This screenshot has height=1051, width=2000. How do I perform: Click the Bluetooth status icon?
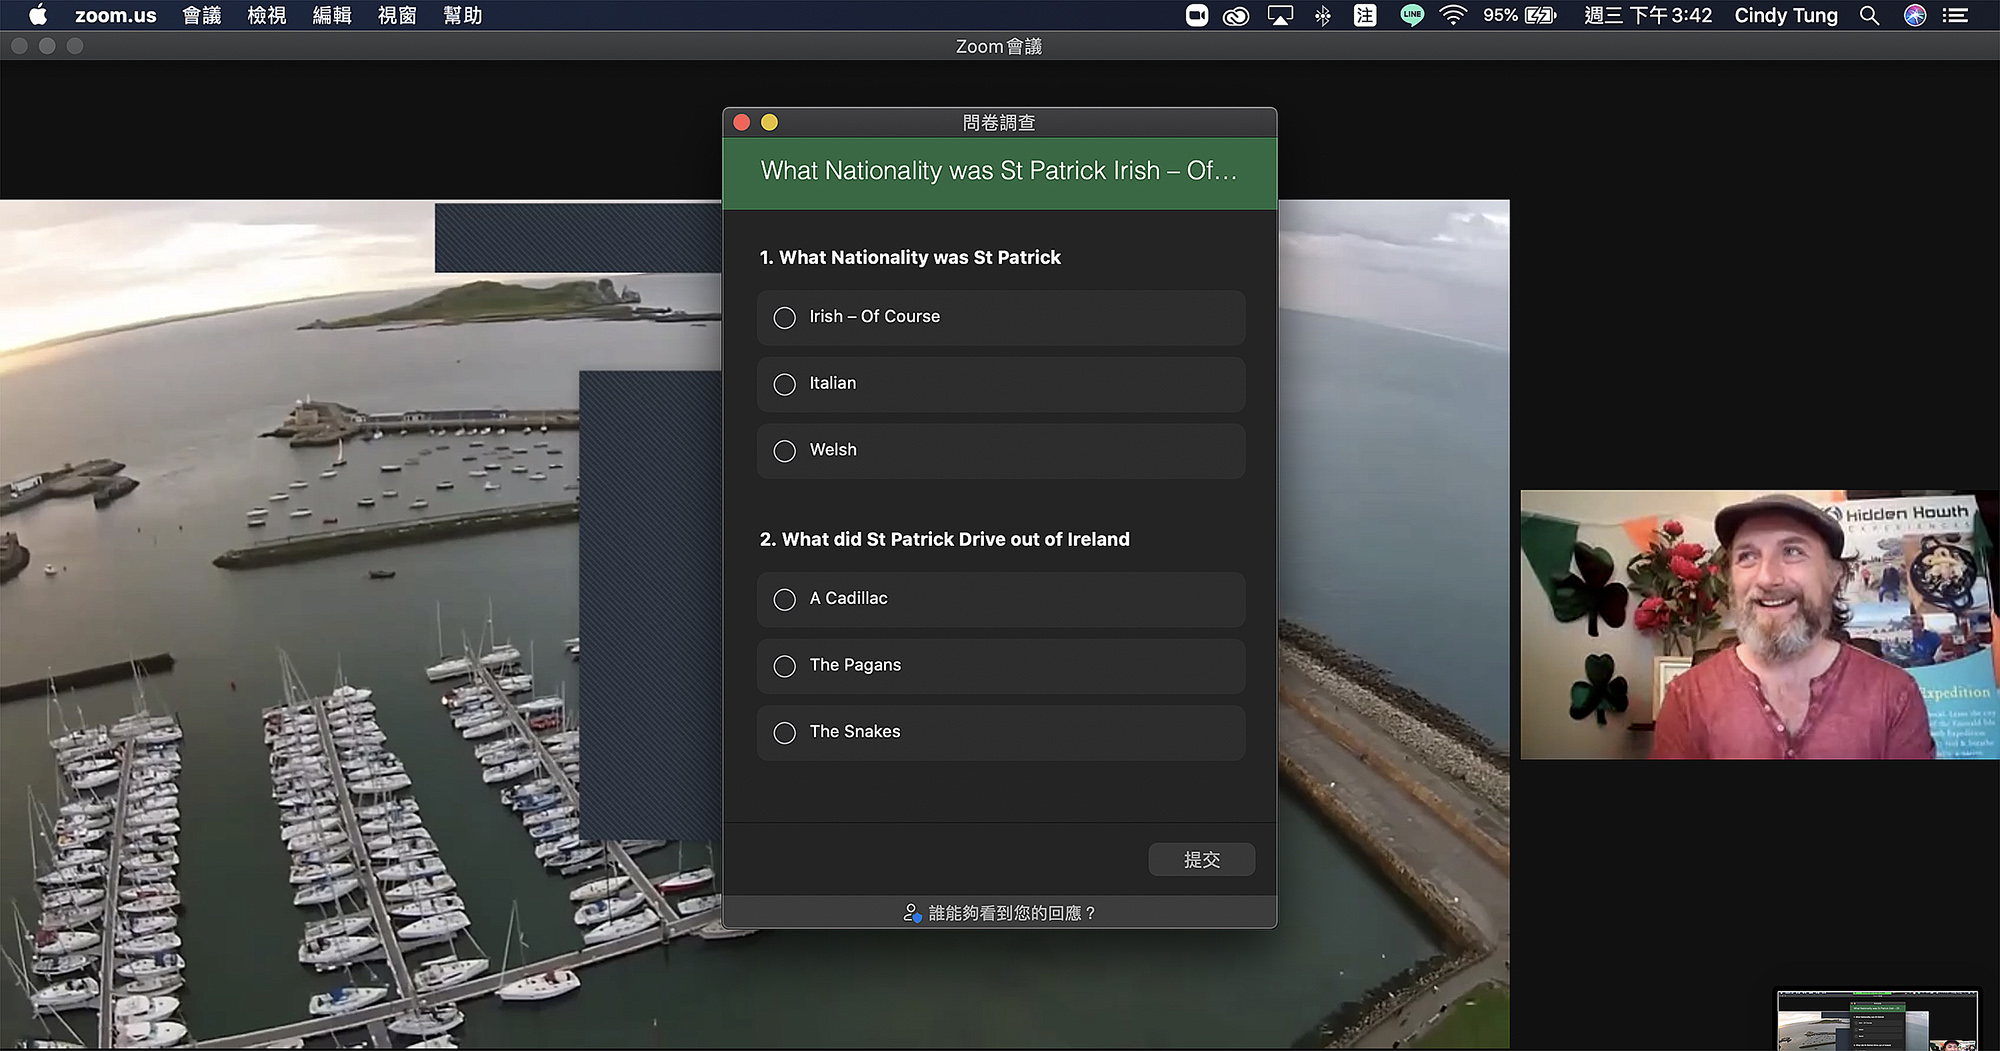(x=1323, y=15)
